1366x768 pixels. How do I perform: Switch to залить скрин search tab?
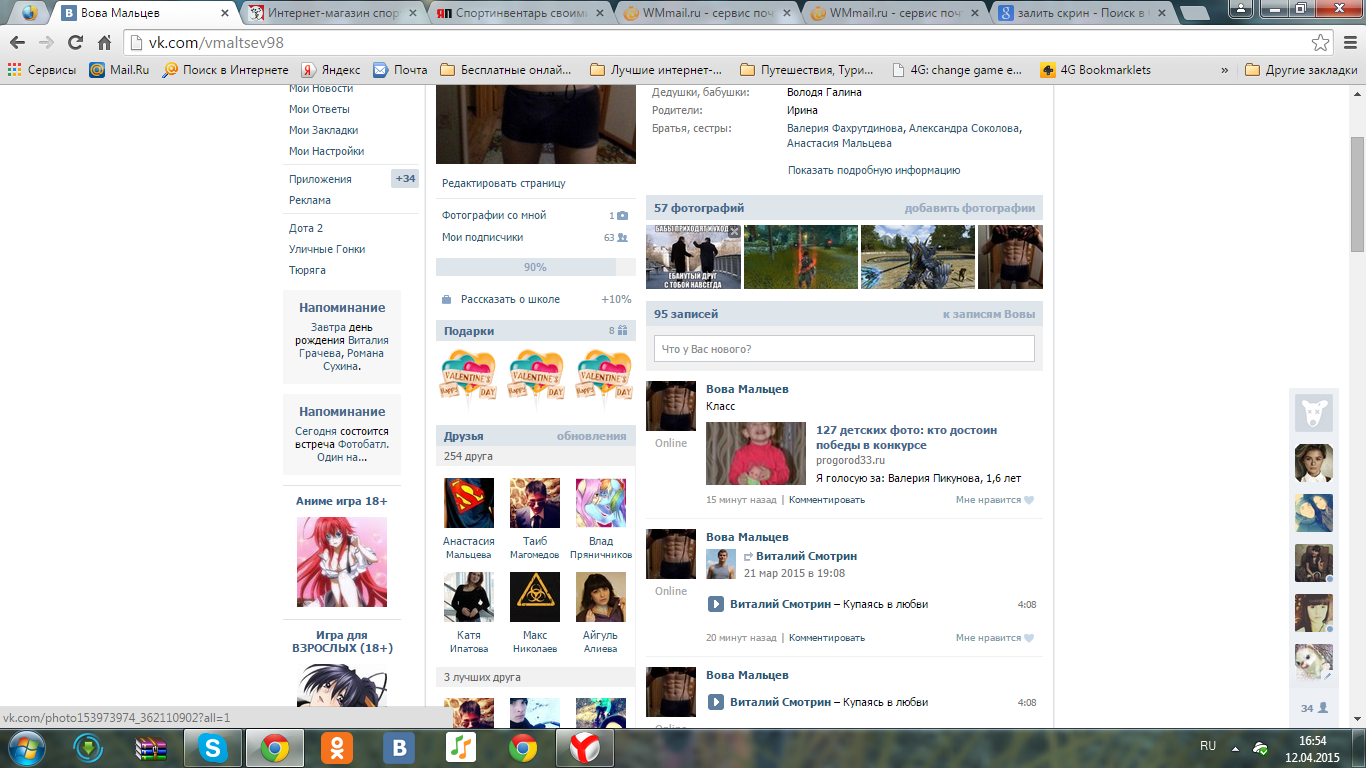pyautogui.click(x=1081, y=13)
